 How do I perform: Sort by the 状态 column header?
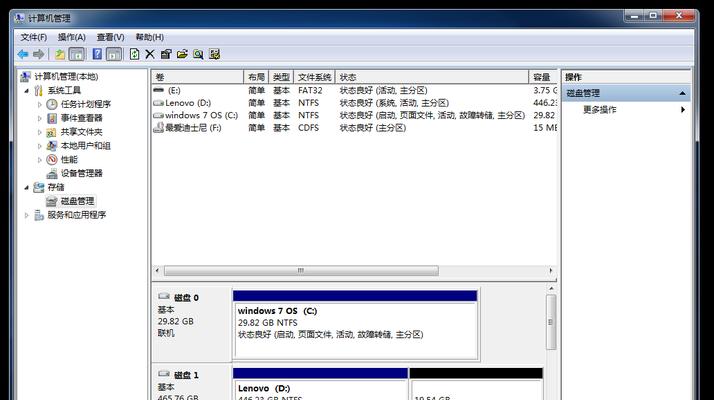(x=432, y=77)
